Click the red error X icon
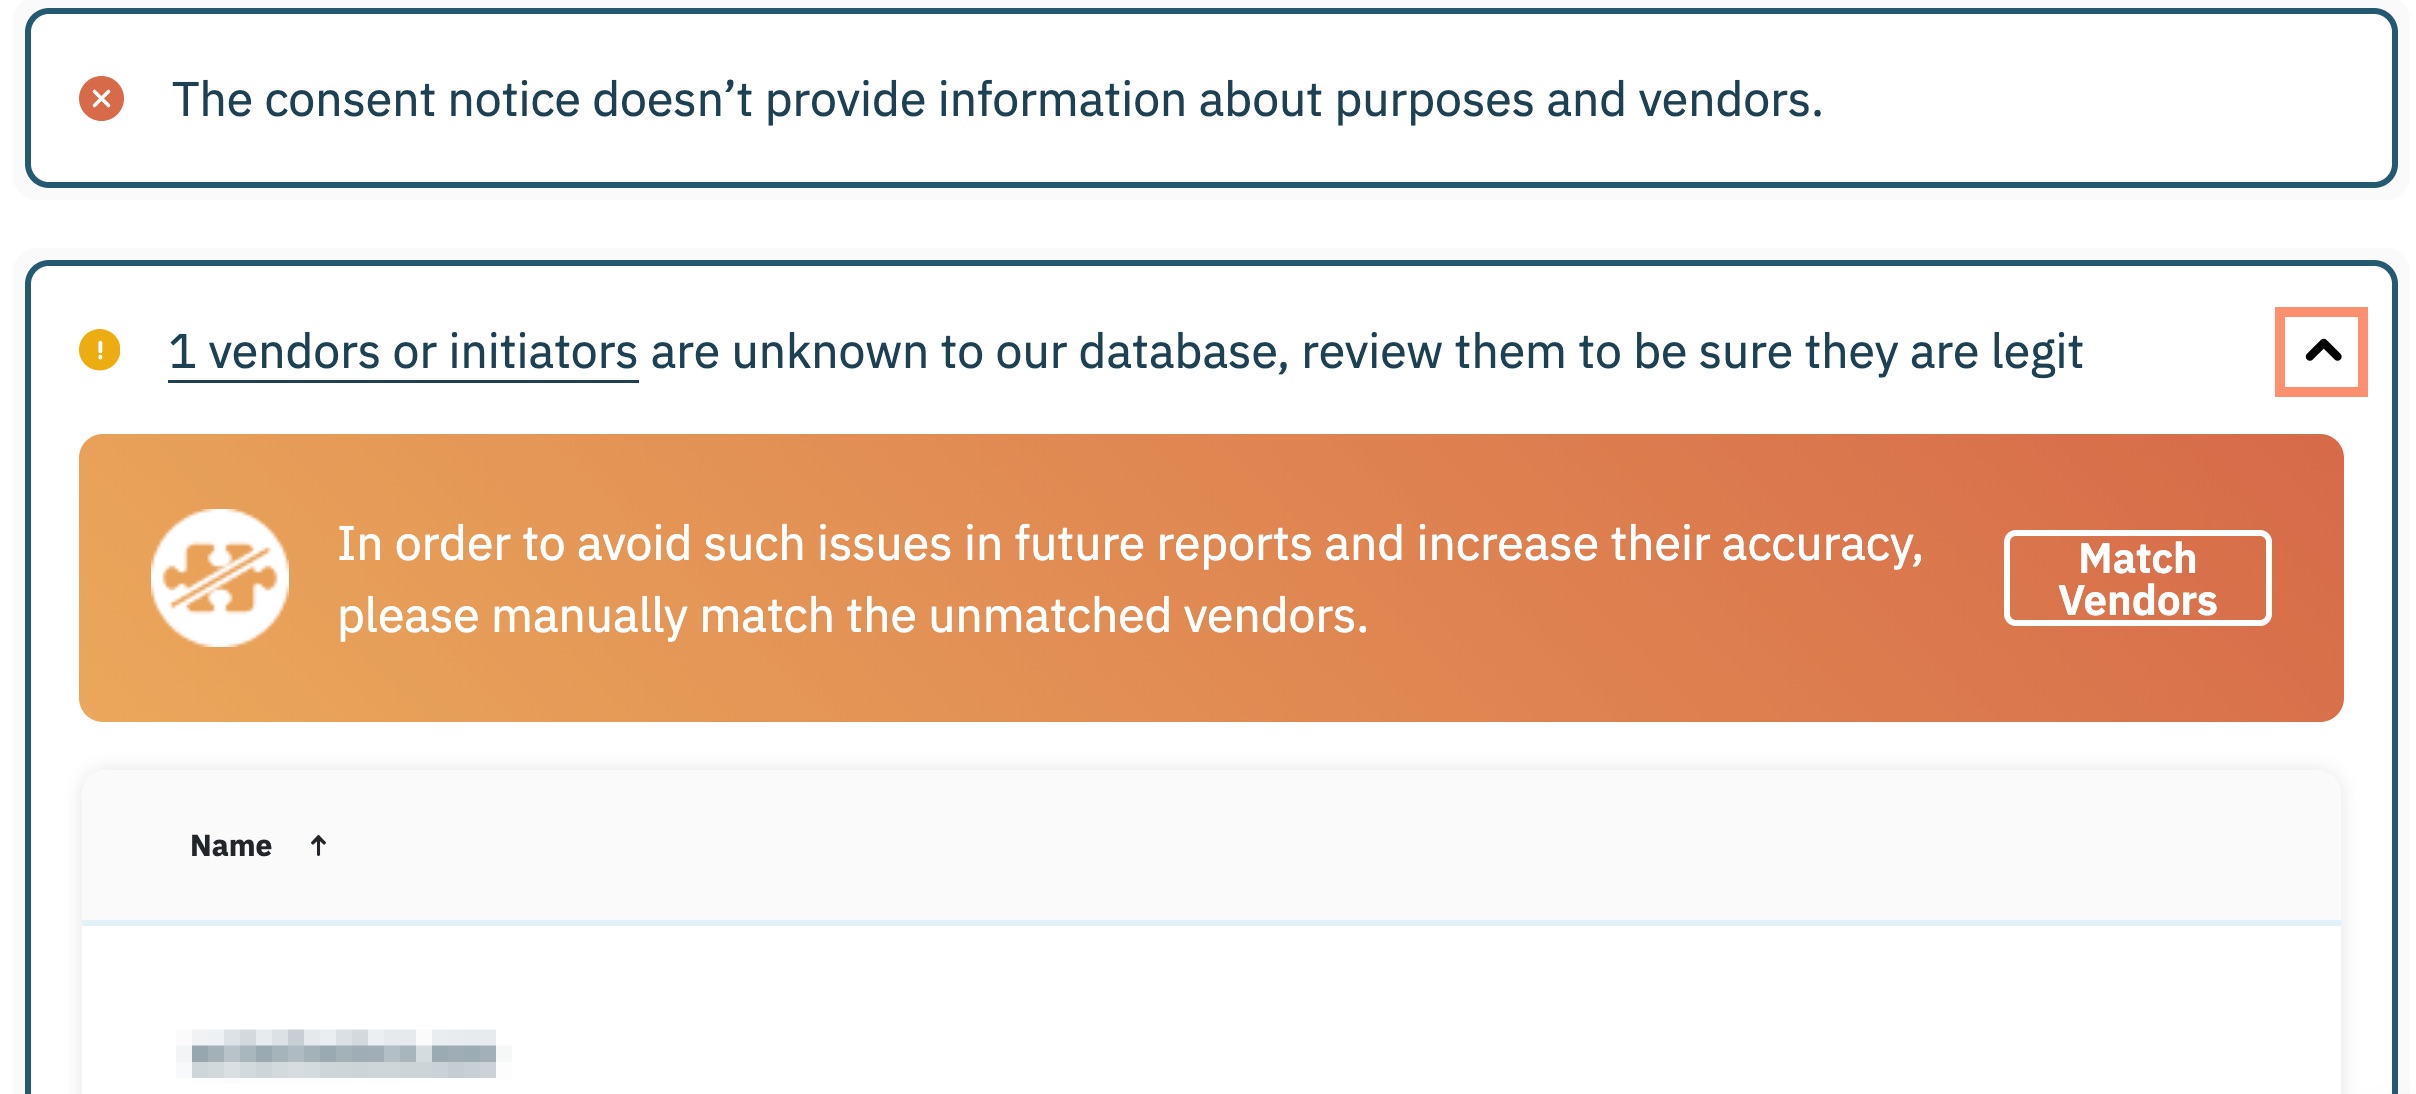 tap(101, 99)
